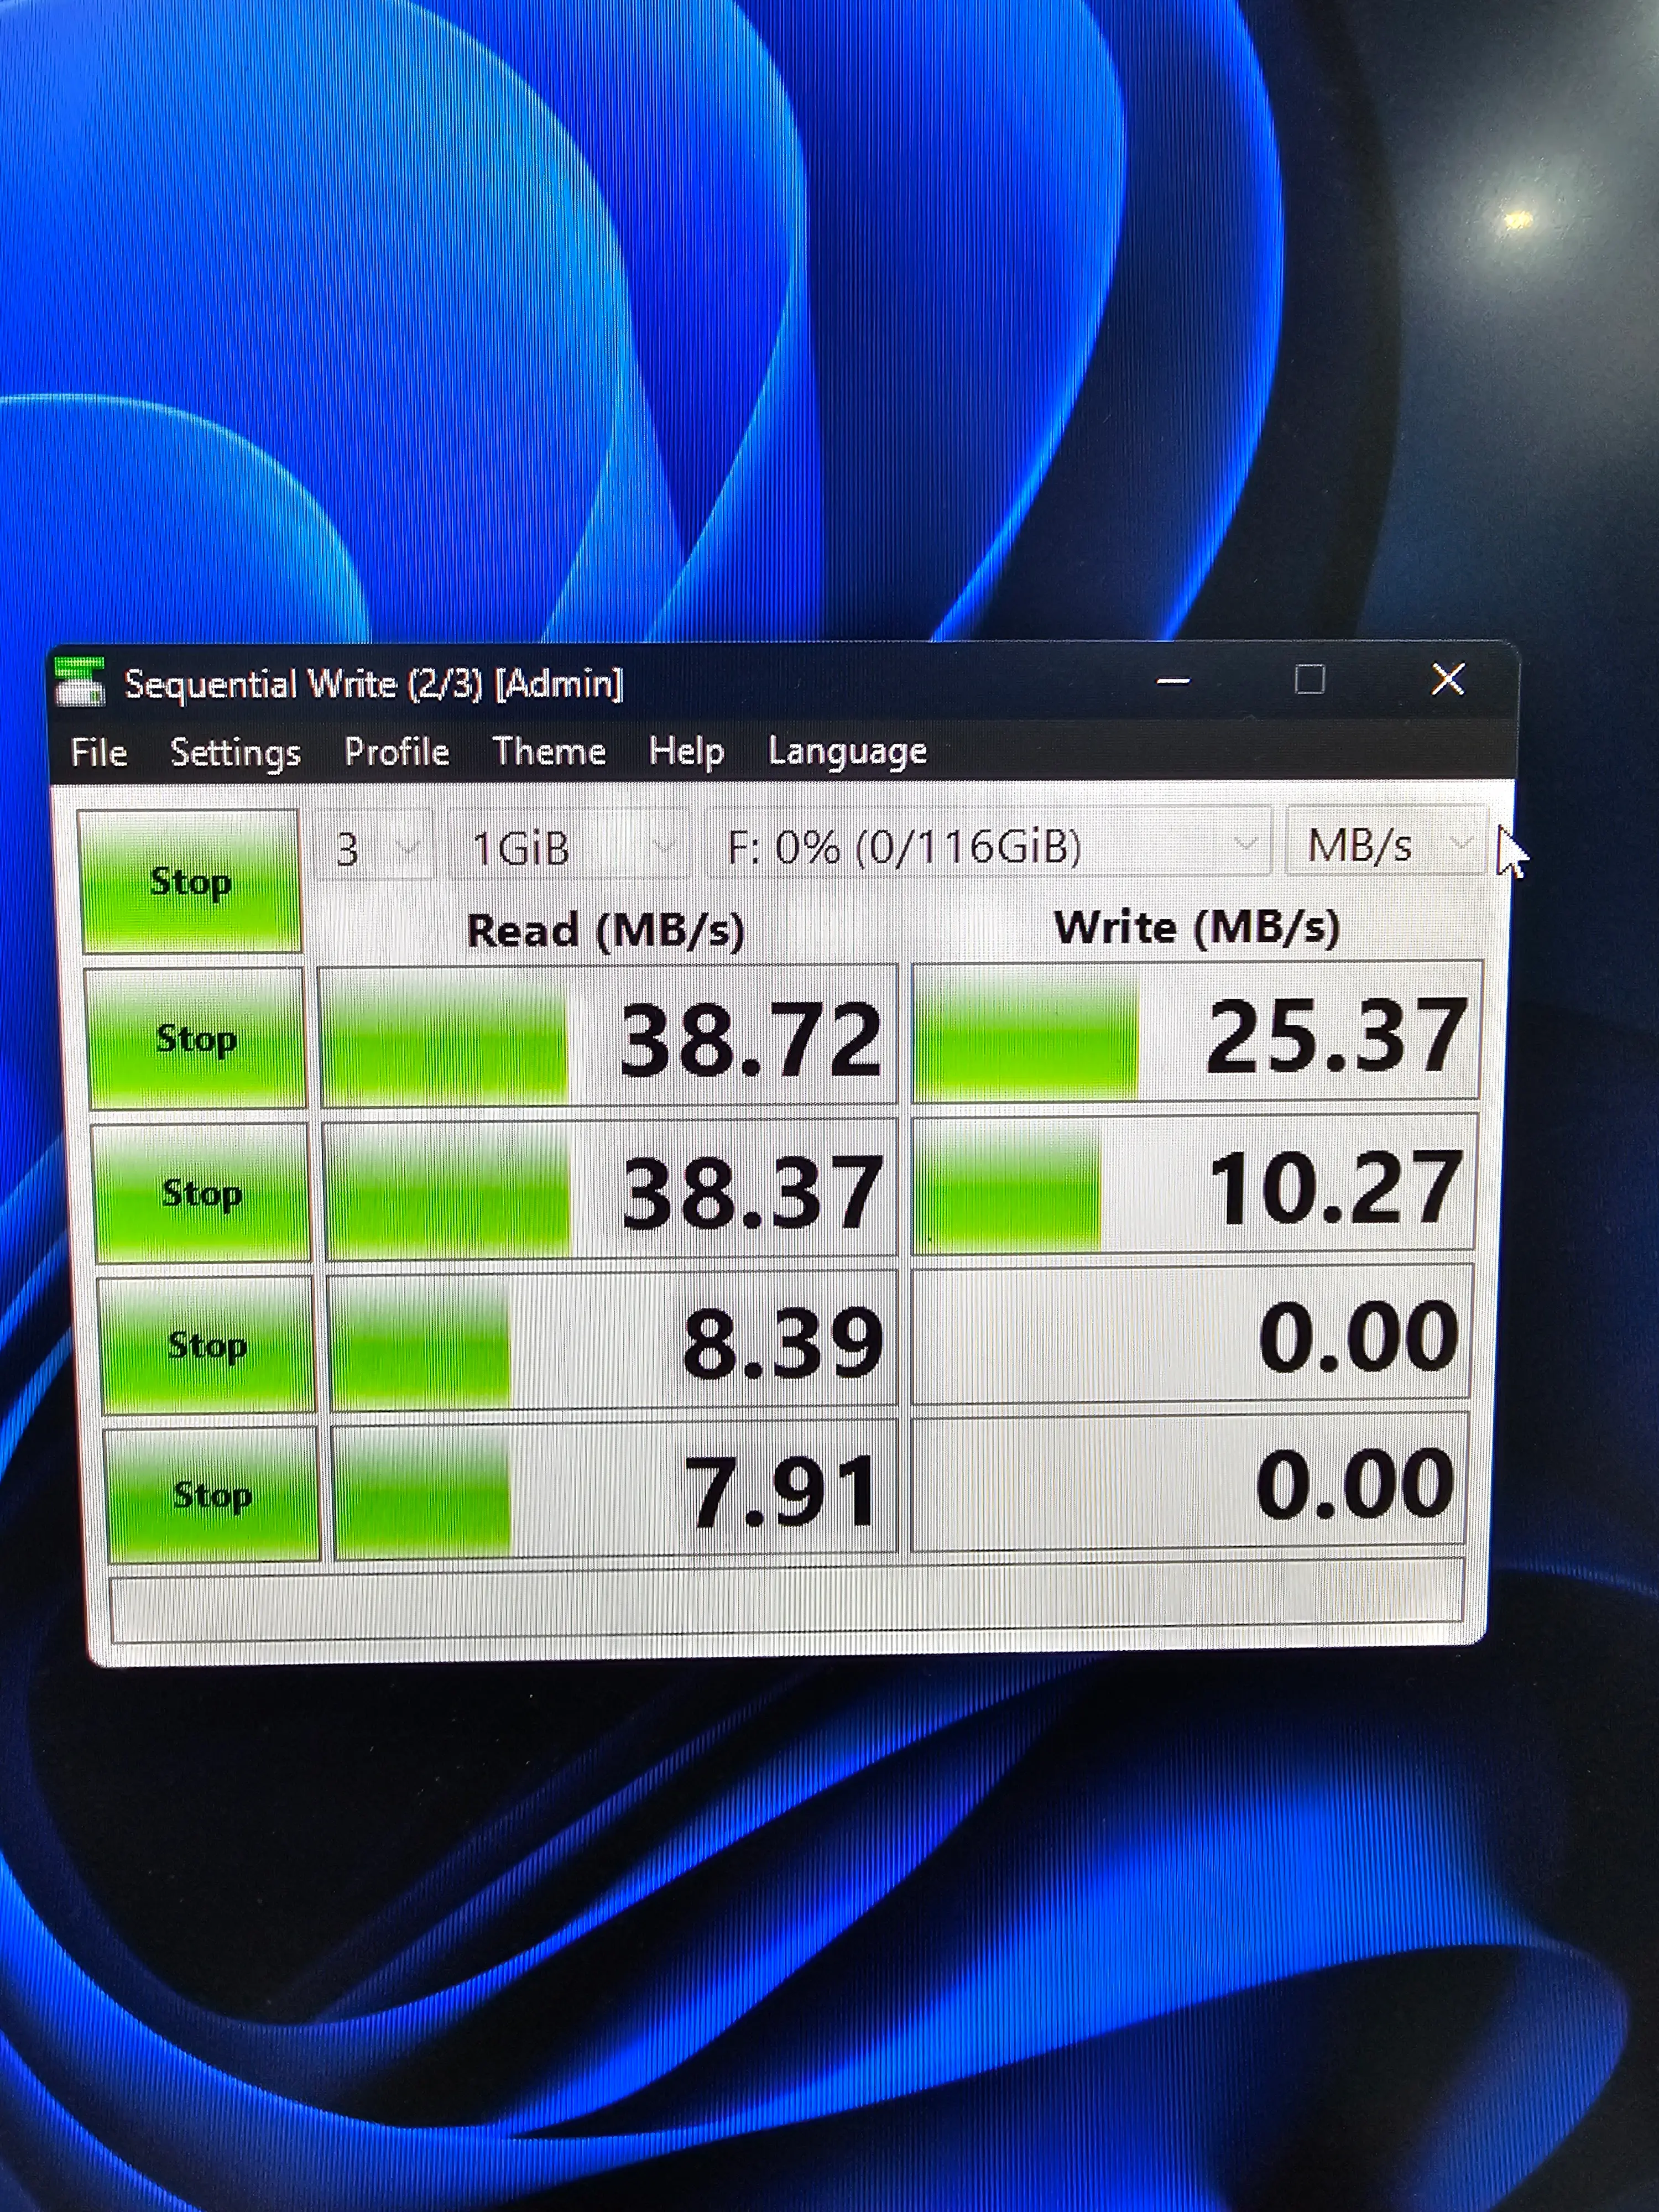Click the read result 38.37
1659x2212 pixels.
(x=611, y=1189)
